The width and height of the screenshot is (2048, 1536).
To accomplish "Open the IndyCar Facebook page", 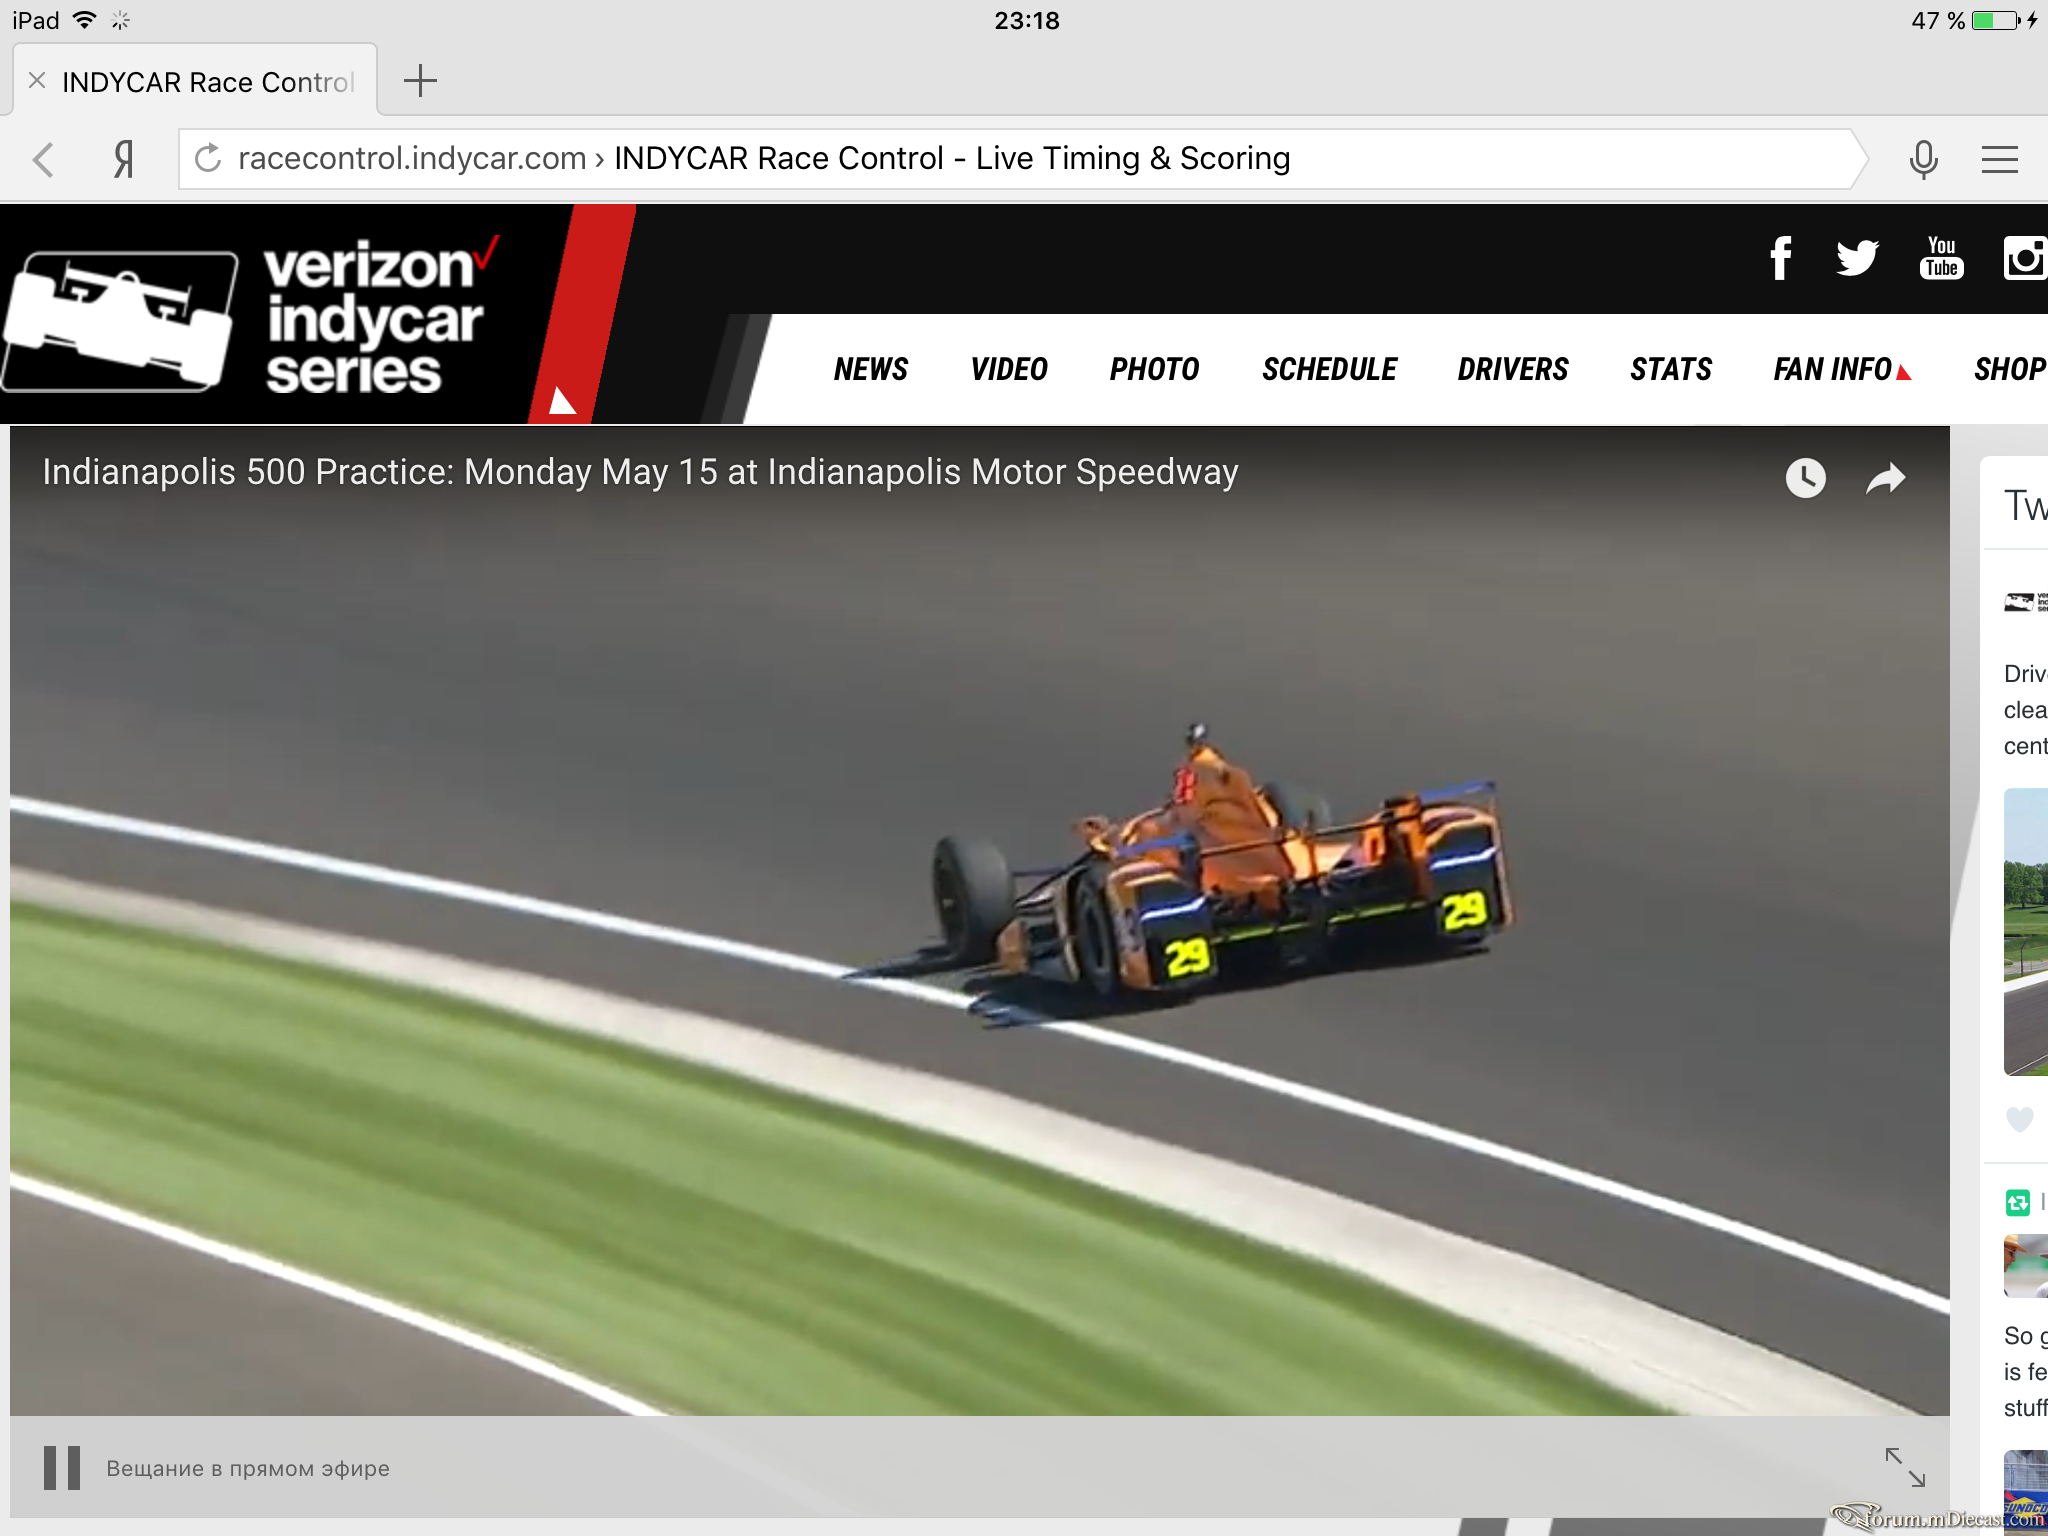I will click(1781, 258).
